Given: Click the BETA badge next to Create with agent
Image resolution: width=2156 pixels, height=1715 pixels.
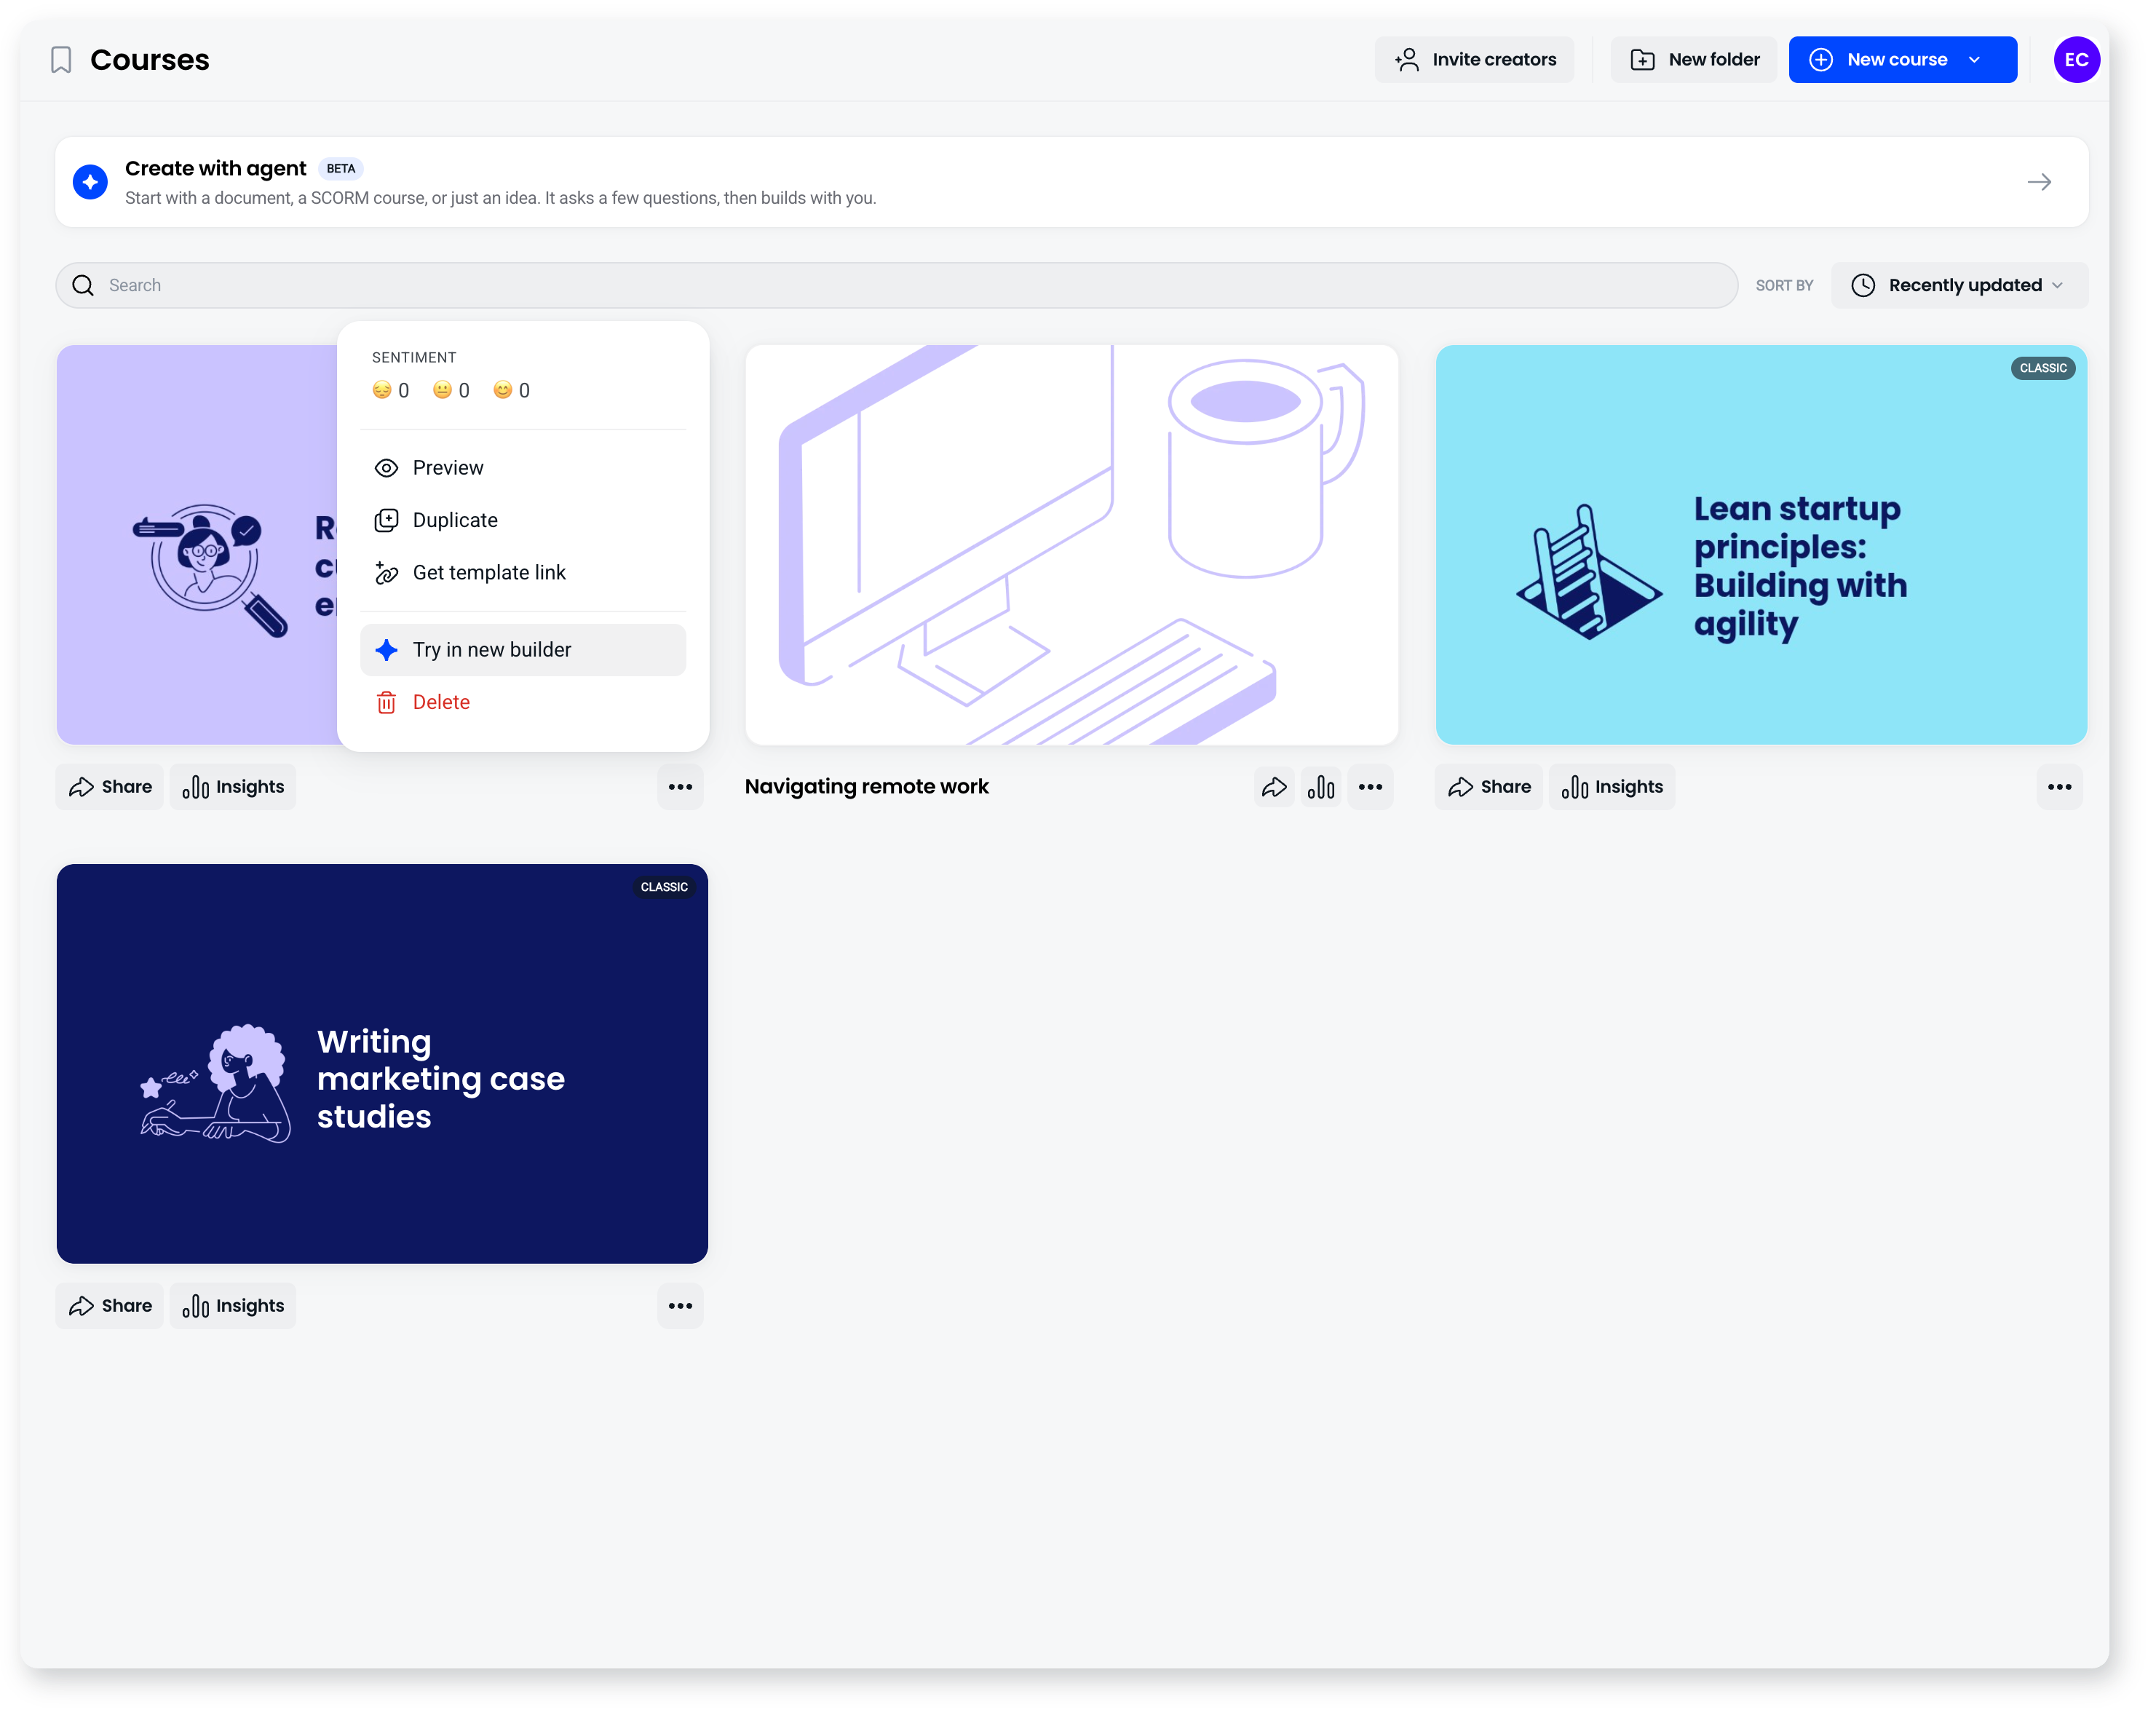Looking at the screenshot, I should [x=340, y=169].
